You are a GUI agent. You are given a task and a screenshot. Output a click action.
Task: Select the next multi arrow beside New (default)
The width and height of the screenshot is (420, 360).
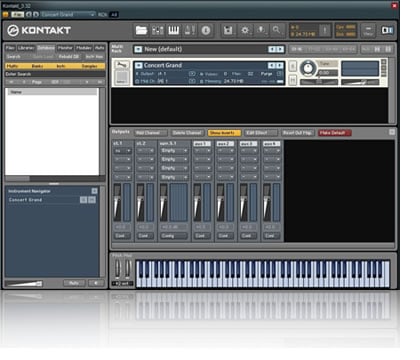(x=280, y=49)
